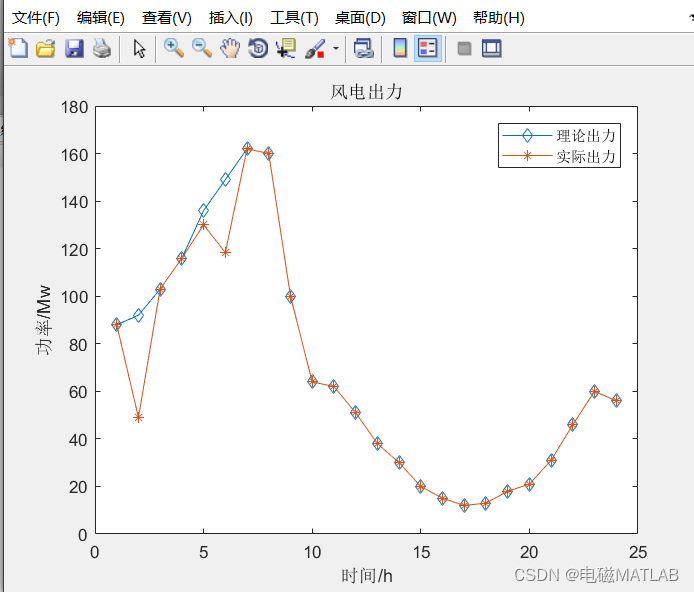
Task: Open a file with the folder icon
Action: click(46, 48)
